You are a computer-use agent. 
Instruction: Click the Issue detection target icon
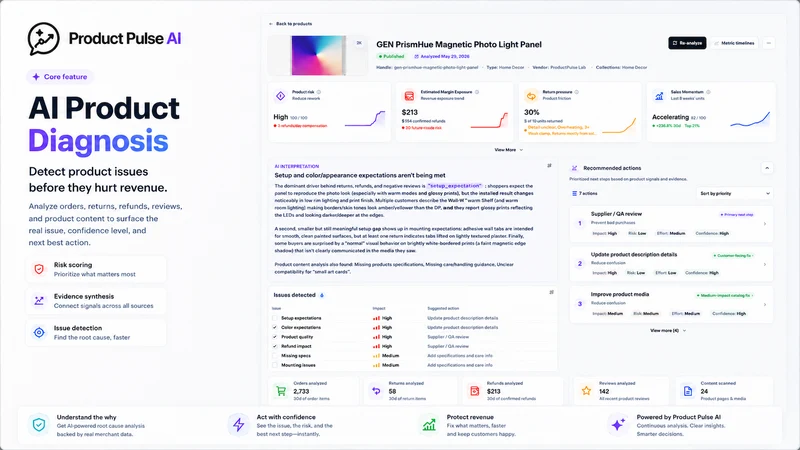[x=39, y=332]
